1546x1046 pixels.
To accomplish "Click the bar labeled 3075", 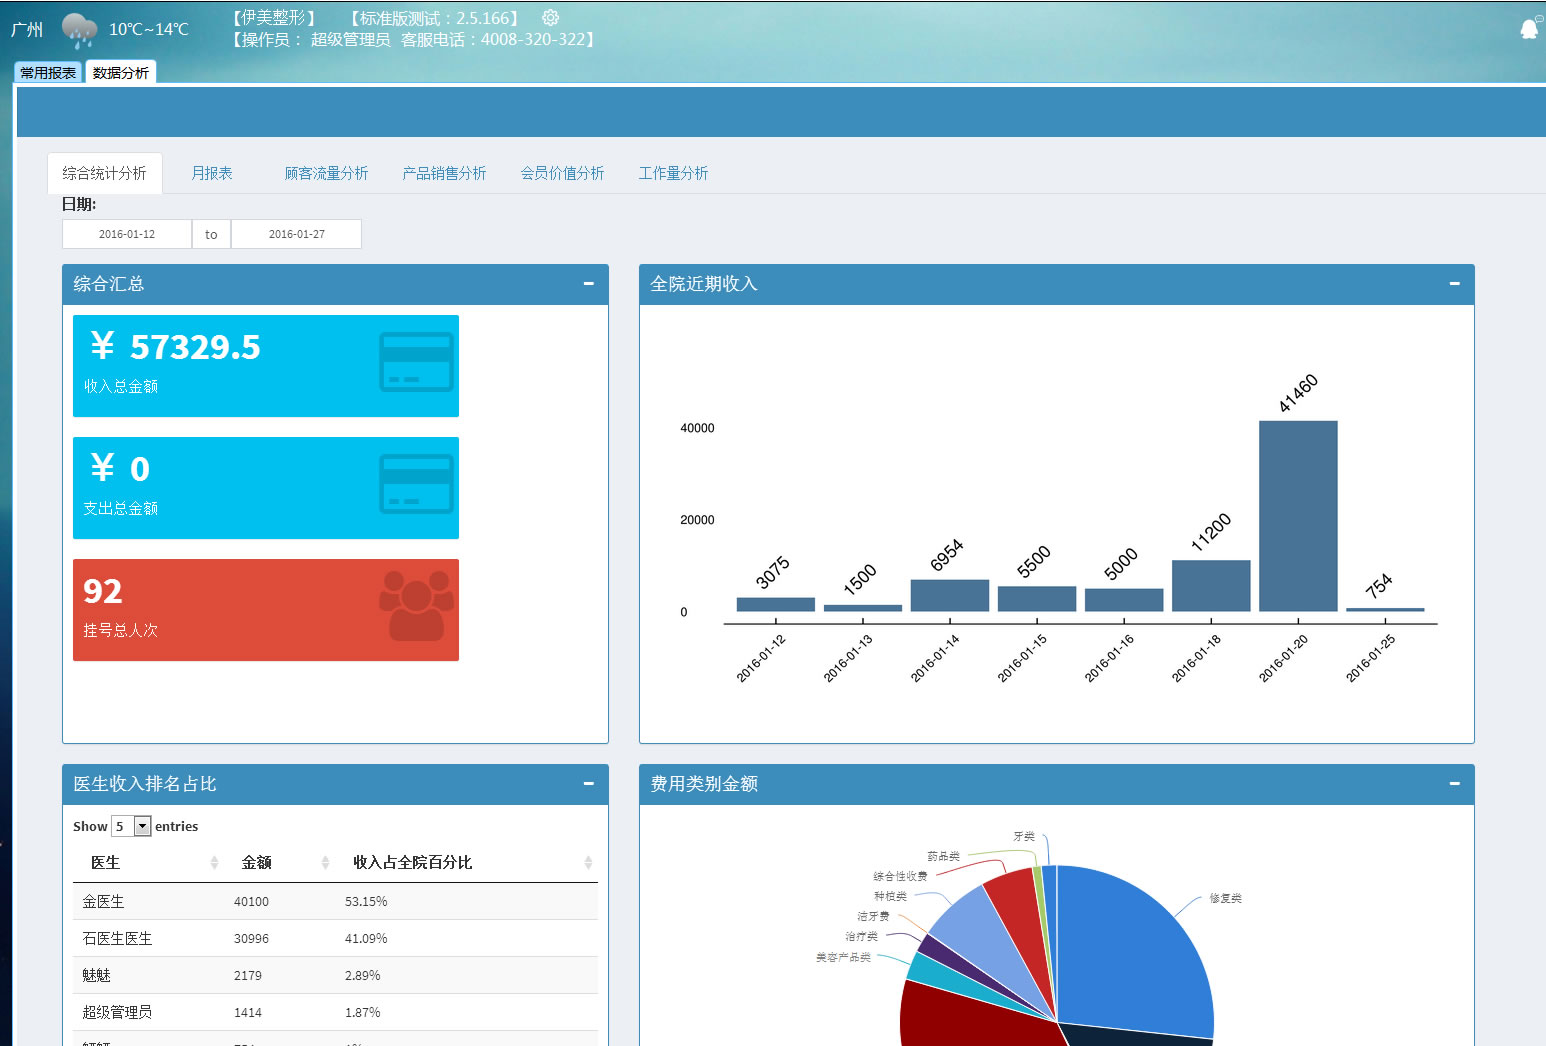I will (776, 604).
